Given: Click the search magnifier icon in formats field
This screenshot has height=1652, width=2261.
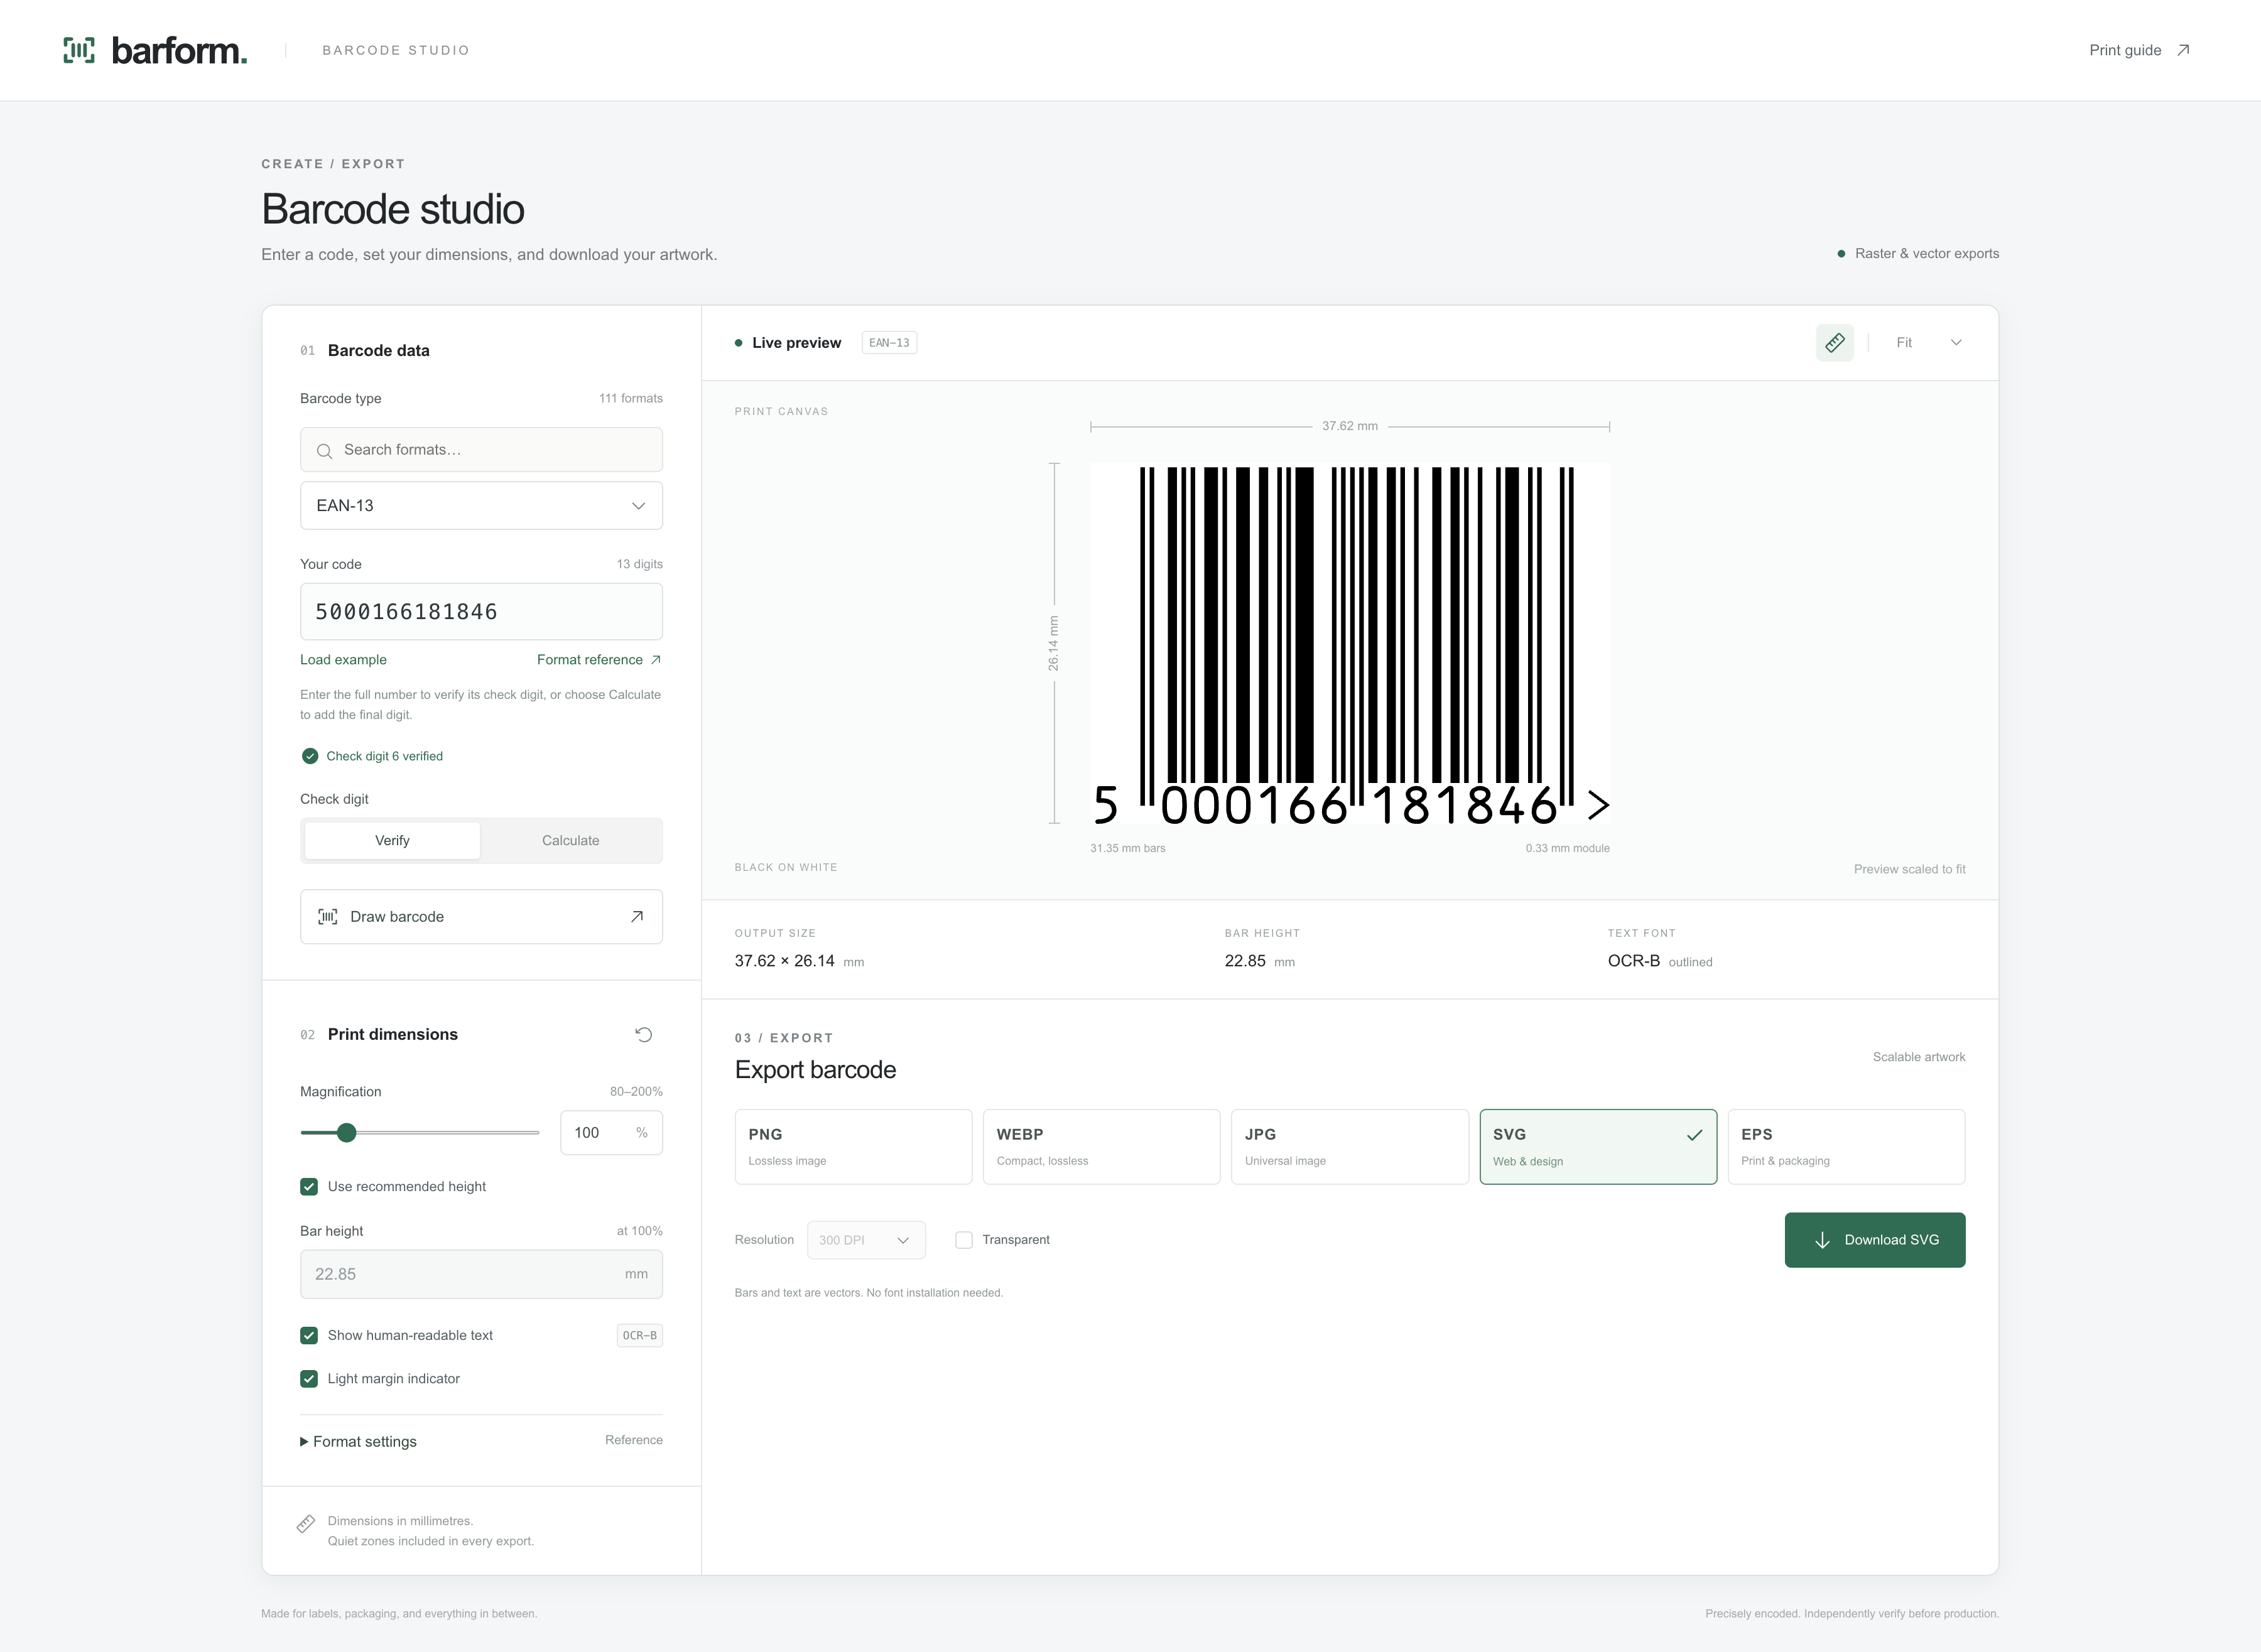Looking at the screenshot, I should tap(324, 451).
